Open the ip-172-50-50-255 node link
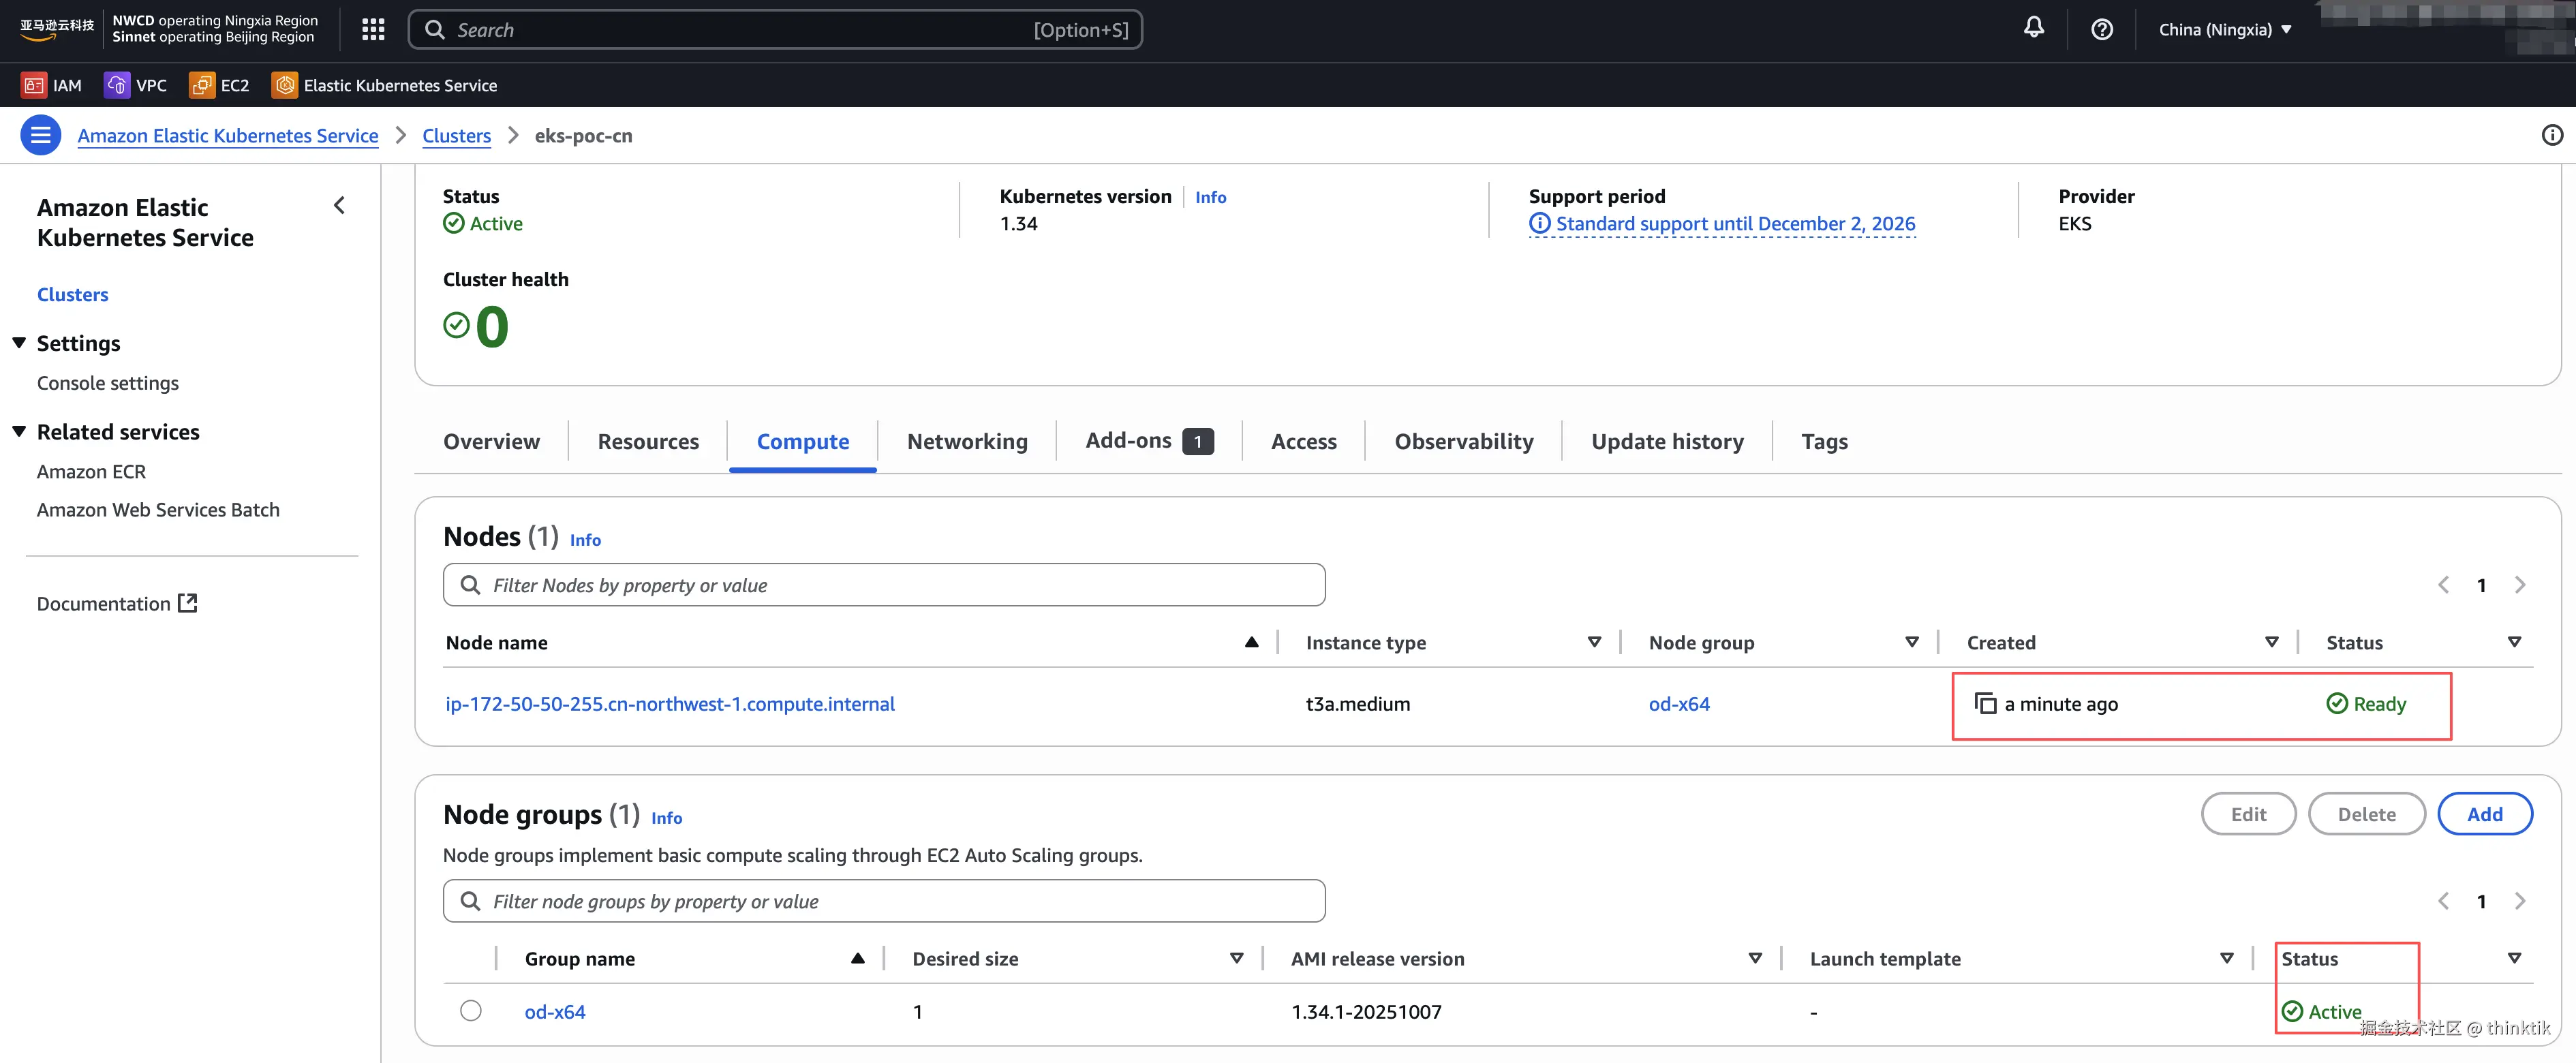The width and height of the screenshot is (2576, 1063). pyautogui.click(x=669, y=704)
